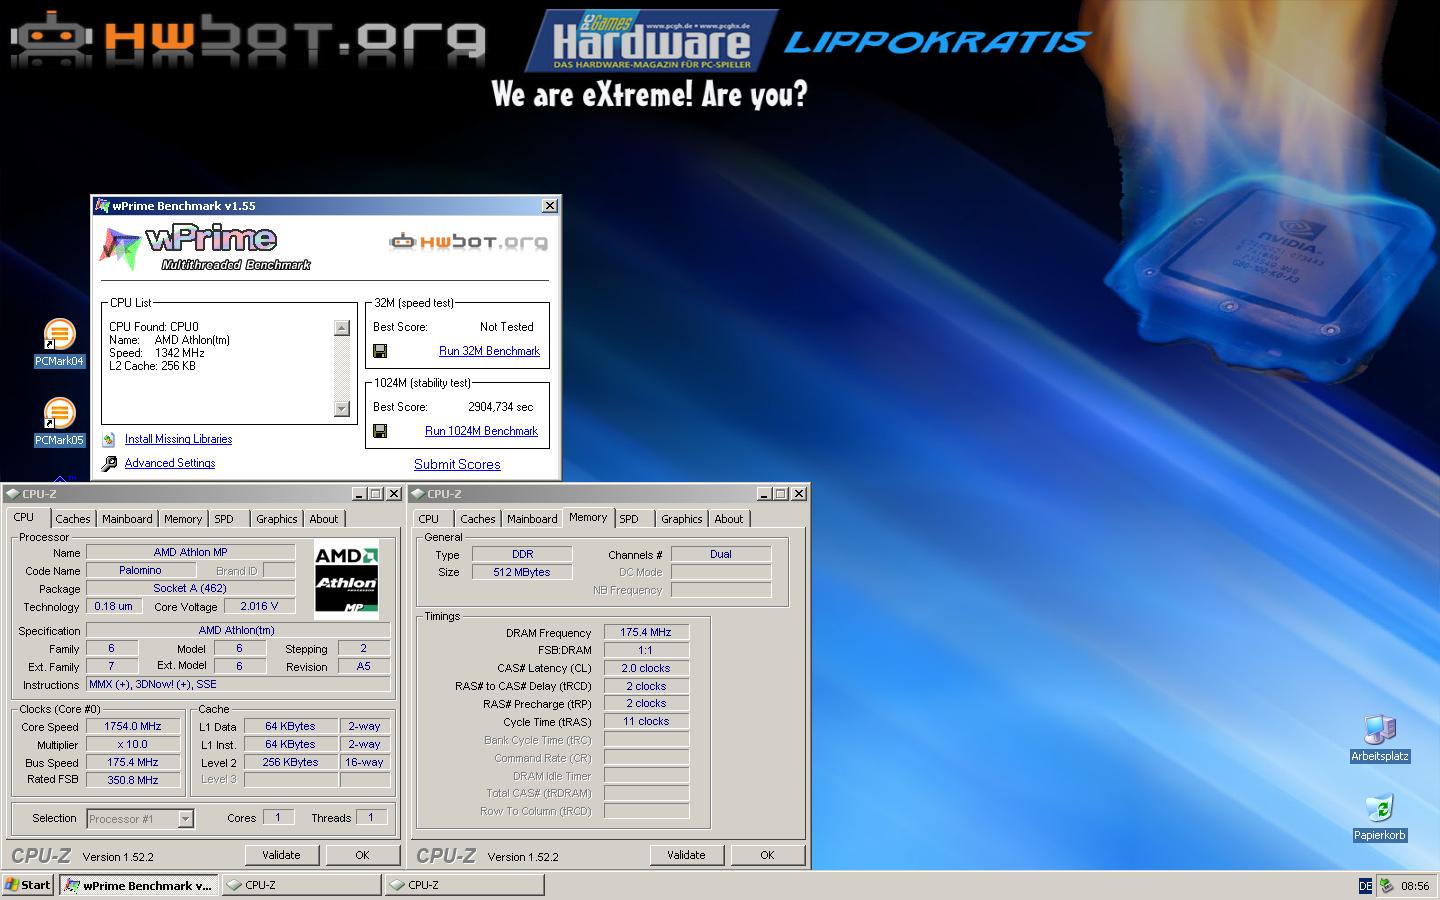Click the save icon beside Run 32M Benchmark

point(380,351)
